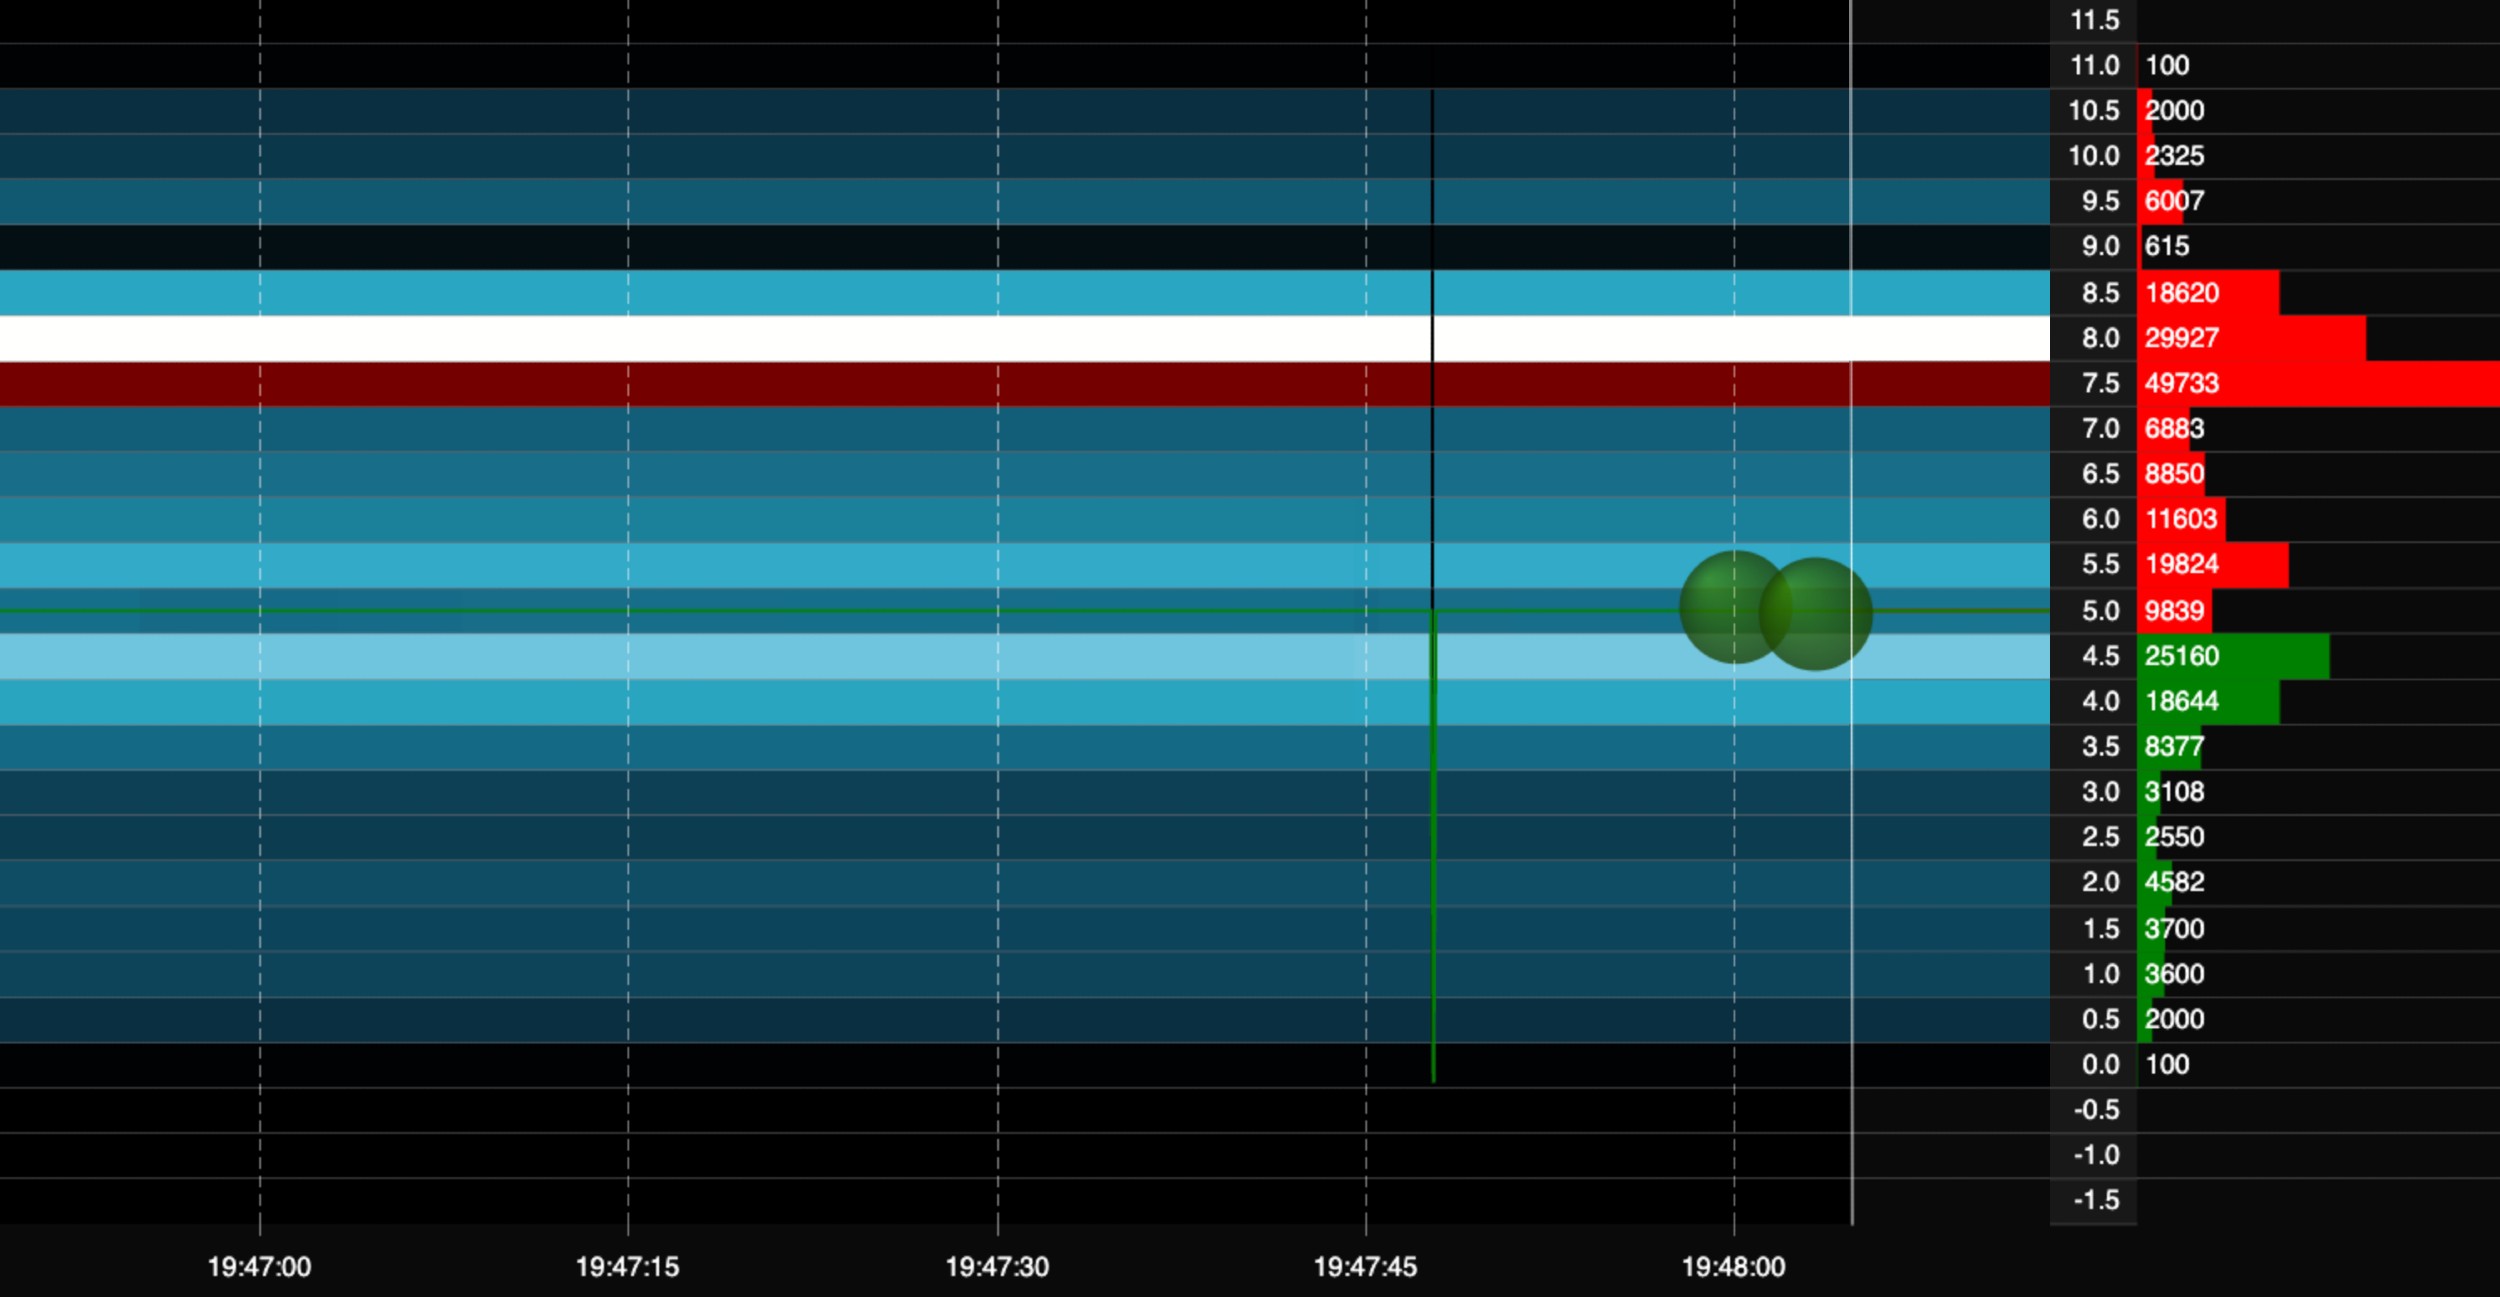
Task: Select the 4.5 price level label
Action: [x=2100, y=656]
